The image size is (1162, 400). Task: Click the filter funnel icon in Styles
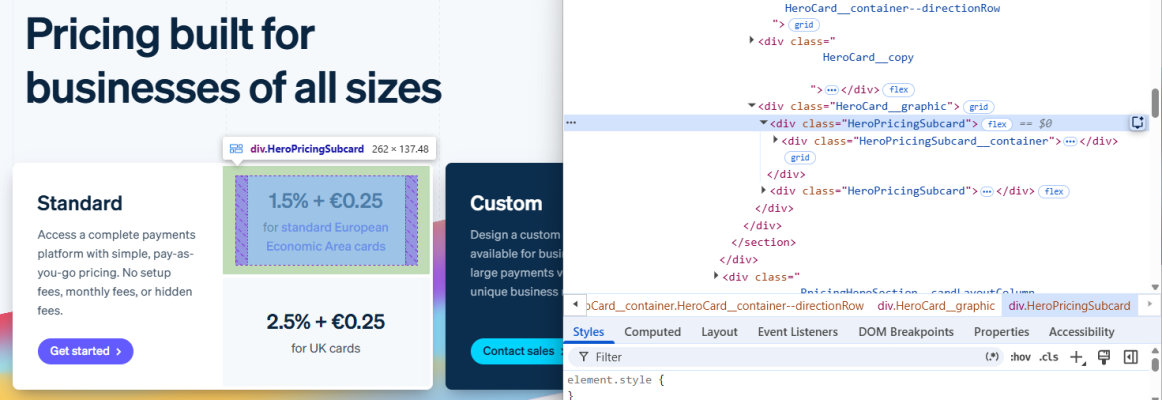[x=583, y=357]
